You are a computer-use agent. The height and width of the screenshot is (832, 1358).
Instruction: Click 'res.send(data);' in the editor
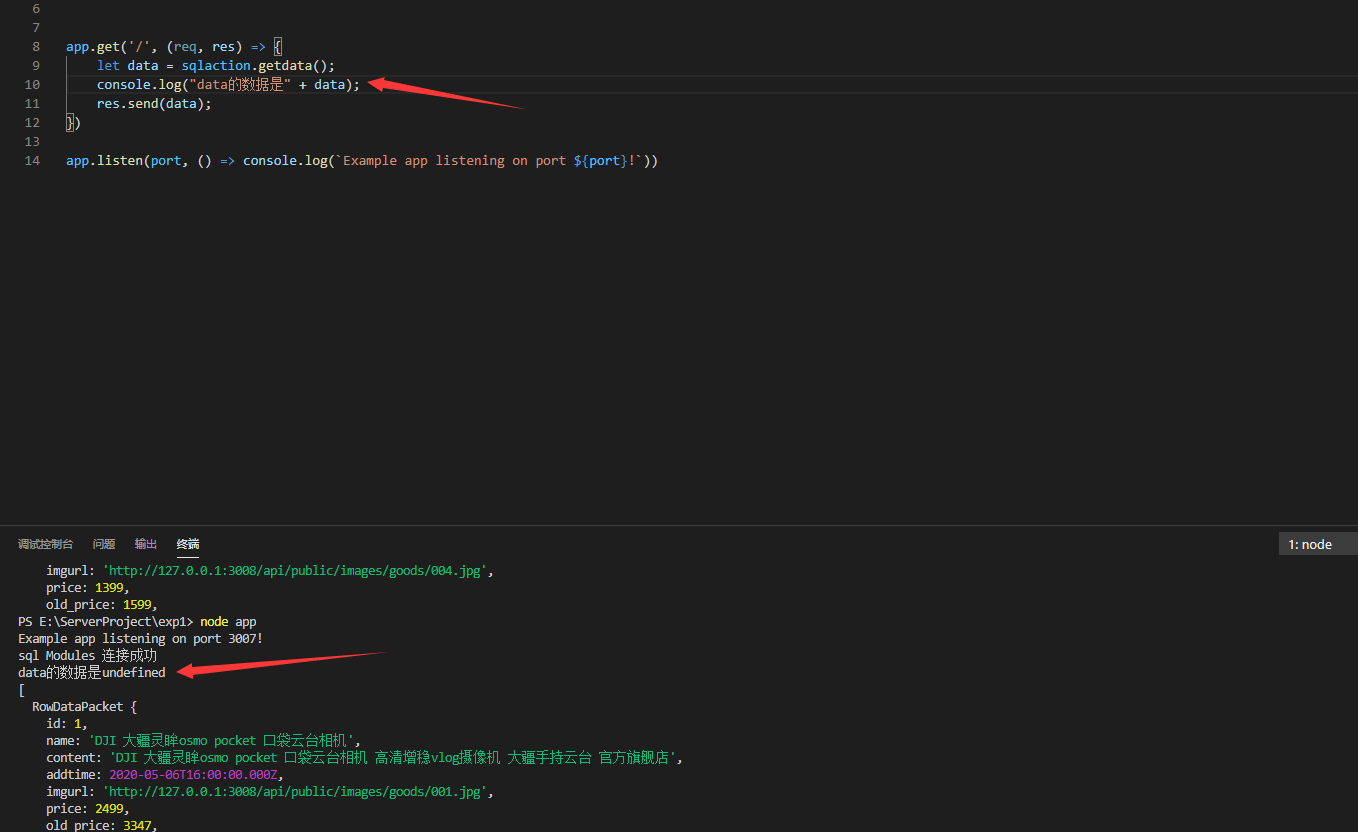pos(154,104)
